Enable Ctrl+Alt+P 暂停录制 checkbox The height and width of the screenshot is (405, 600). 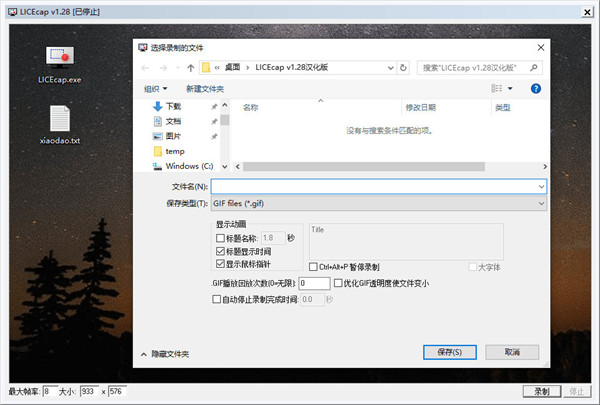[313, 267]
